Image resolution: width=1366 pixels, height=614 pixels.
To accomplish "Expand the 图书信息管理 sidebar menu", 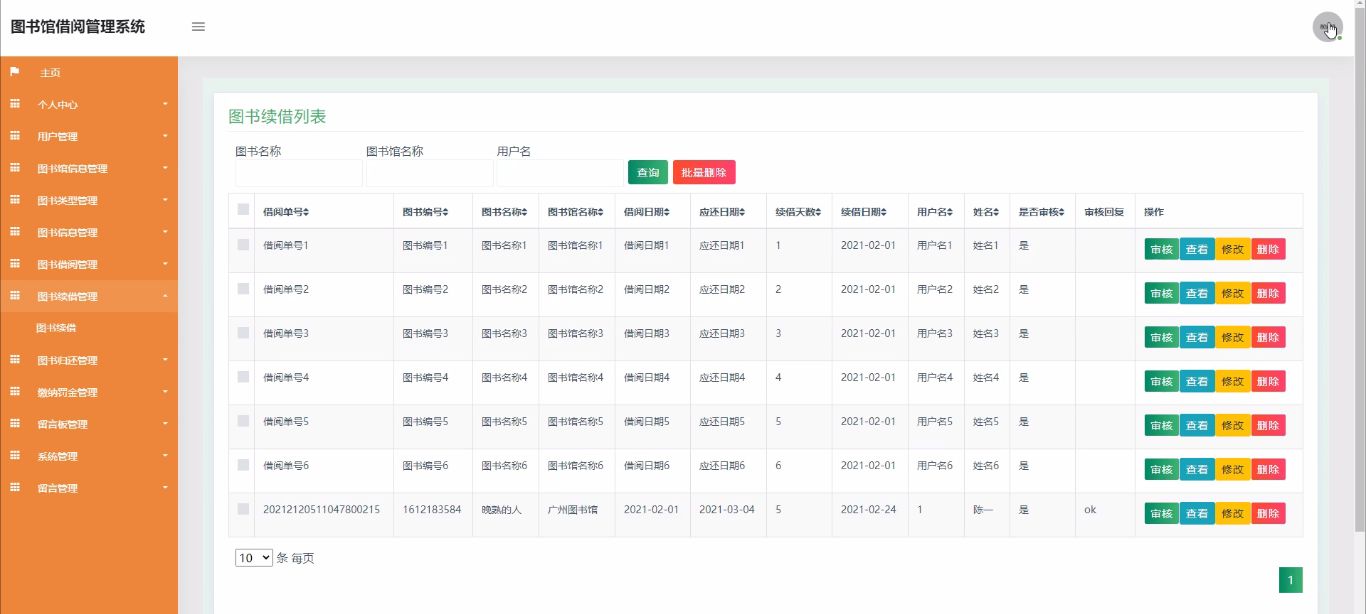I will (89, 232).
